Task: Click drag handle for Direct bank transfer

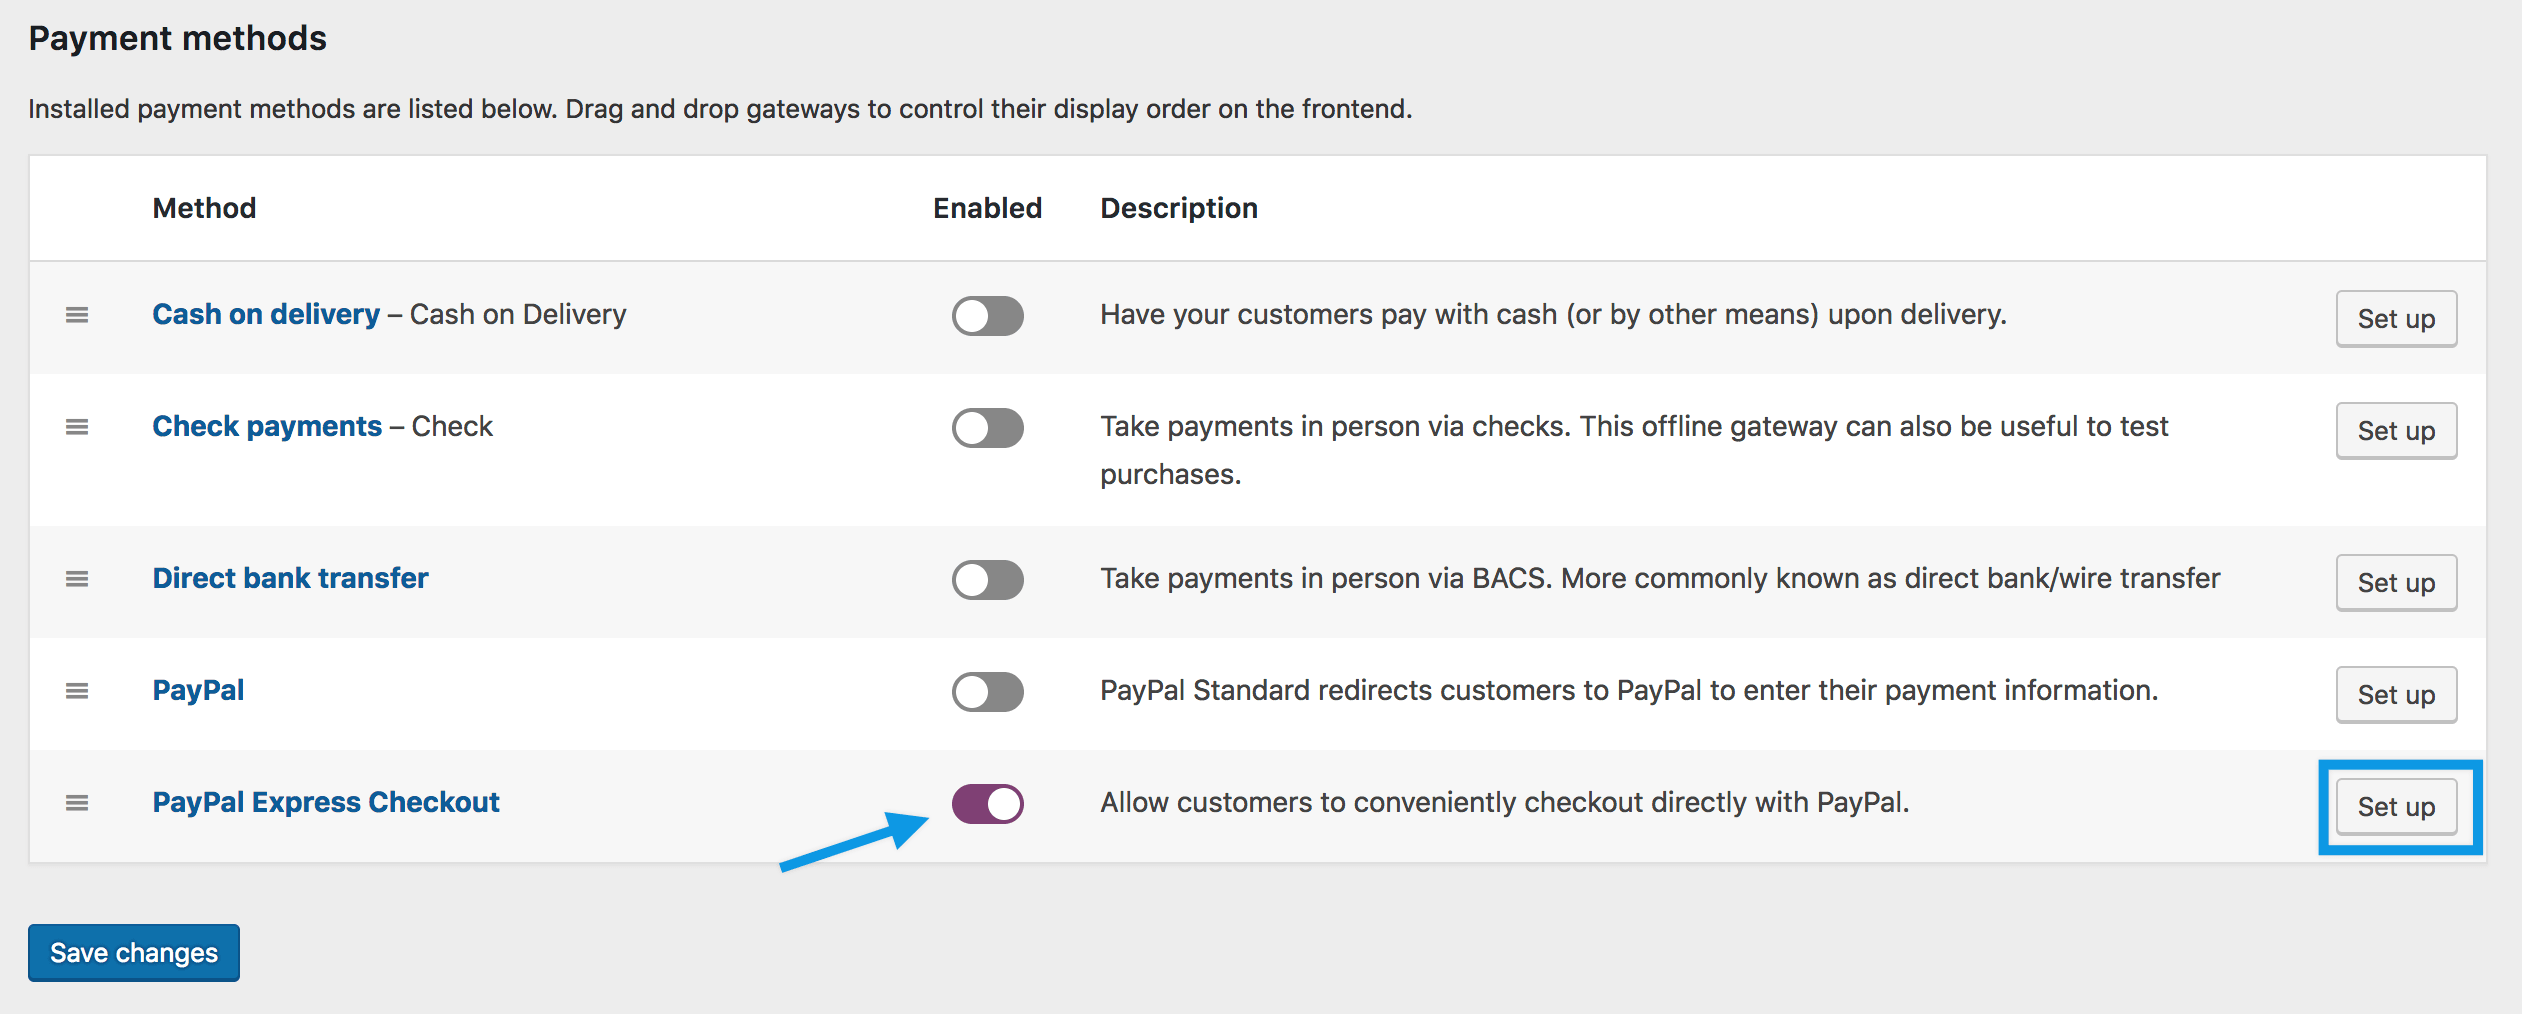Action: 77,579
